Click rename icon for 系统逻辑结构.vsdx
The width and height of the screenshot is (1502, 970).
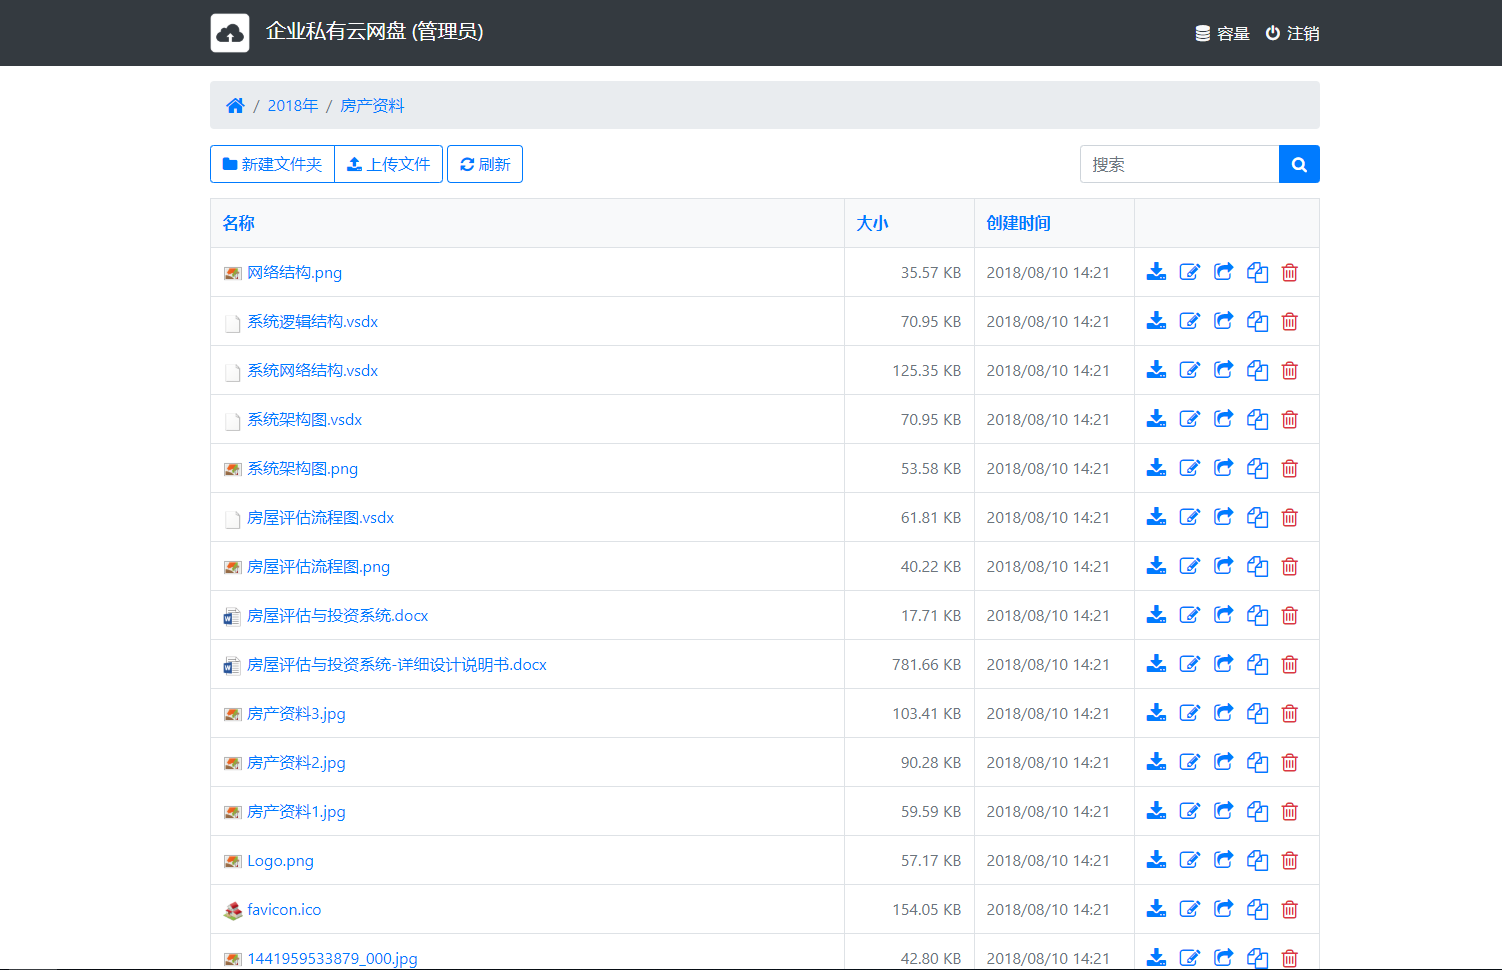tap(1189, 321)
